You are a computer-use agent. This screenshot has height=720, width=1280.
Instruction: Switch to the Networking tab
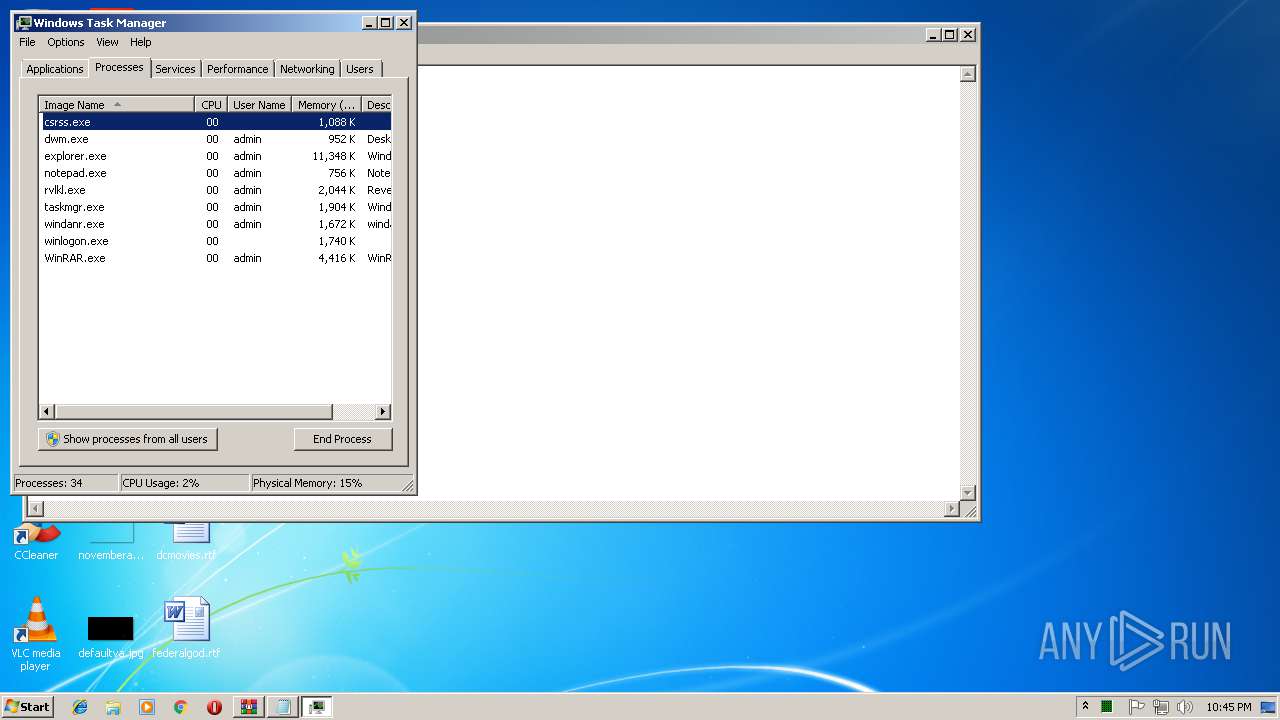pos(307,69)
